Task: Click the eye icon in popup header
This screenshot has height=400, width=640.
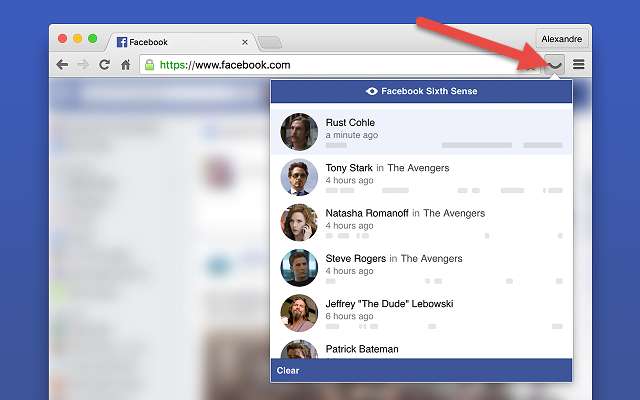Action: (371, 91)
